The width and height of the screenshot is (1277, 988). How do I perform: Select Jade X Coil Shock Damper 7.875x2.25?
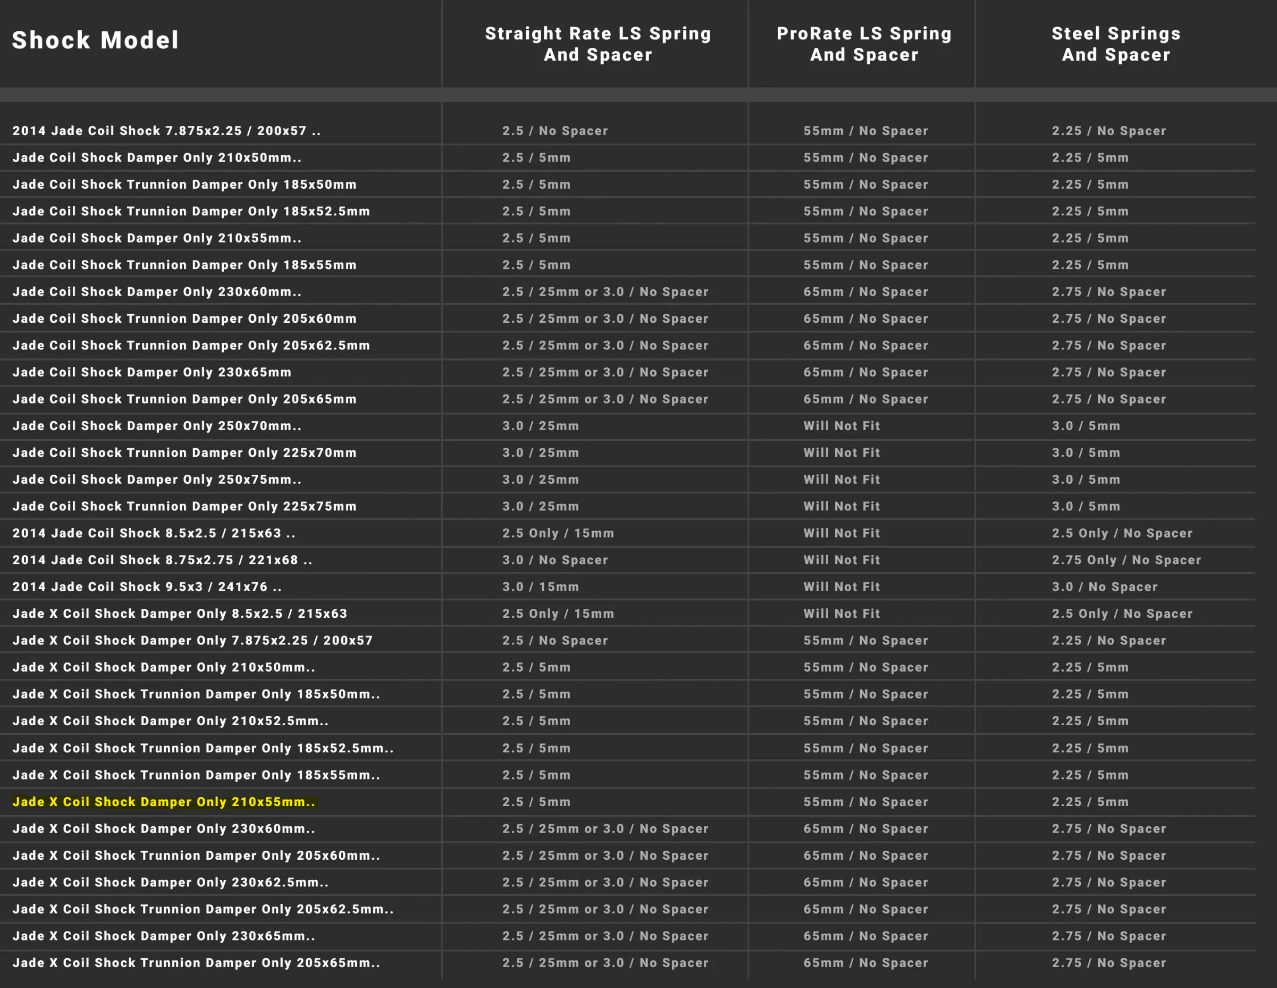[192, 641]
